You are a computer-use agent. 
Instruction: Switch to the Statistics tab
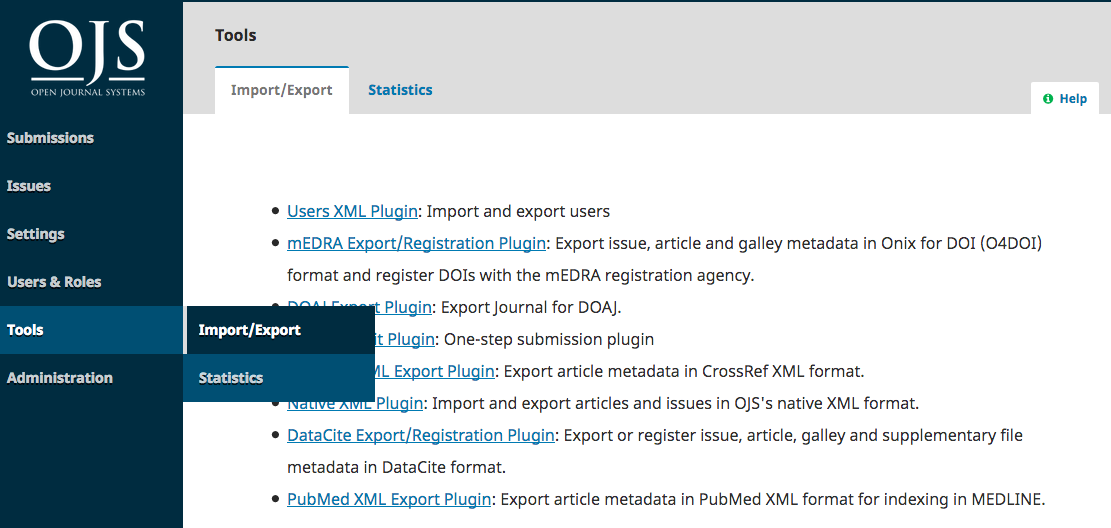(400, 90)
